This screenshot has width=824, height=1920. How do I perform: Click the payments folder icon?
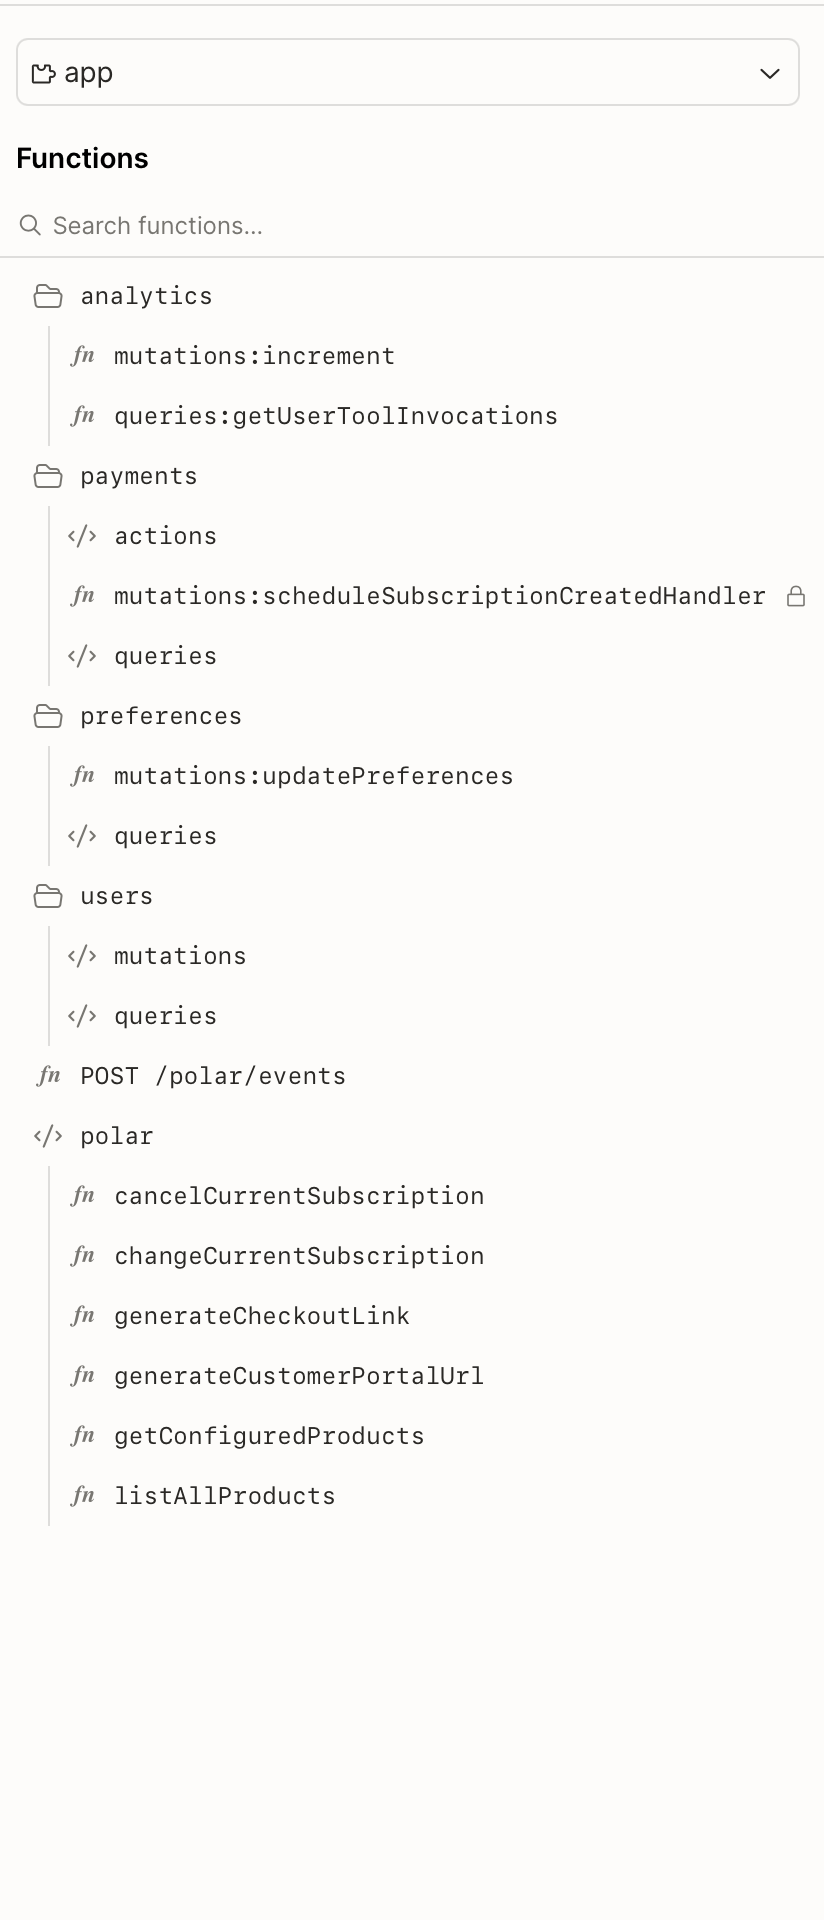tap(47, 476)
